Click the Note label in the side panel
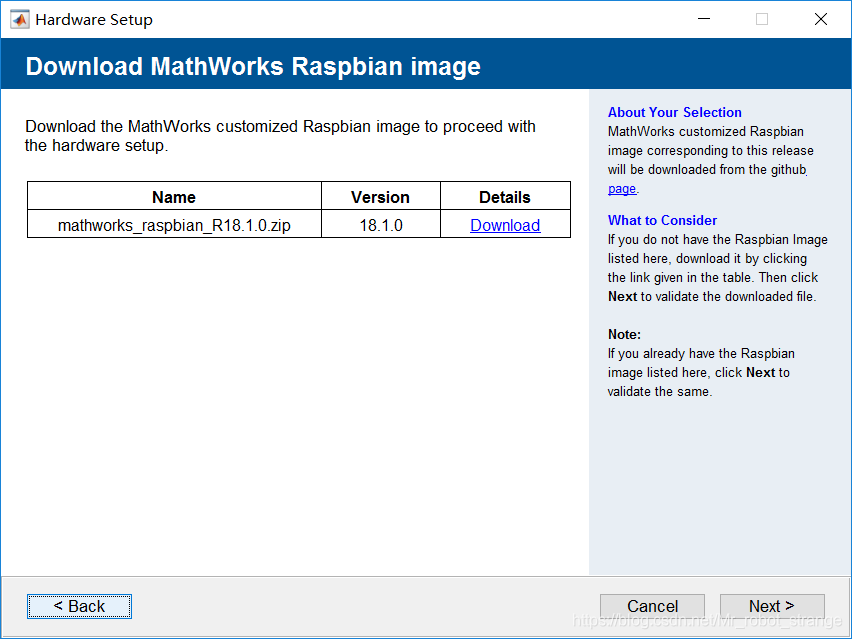This screenshot has height=639, width=852. coord(624,334)
